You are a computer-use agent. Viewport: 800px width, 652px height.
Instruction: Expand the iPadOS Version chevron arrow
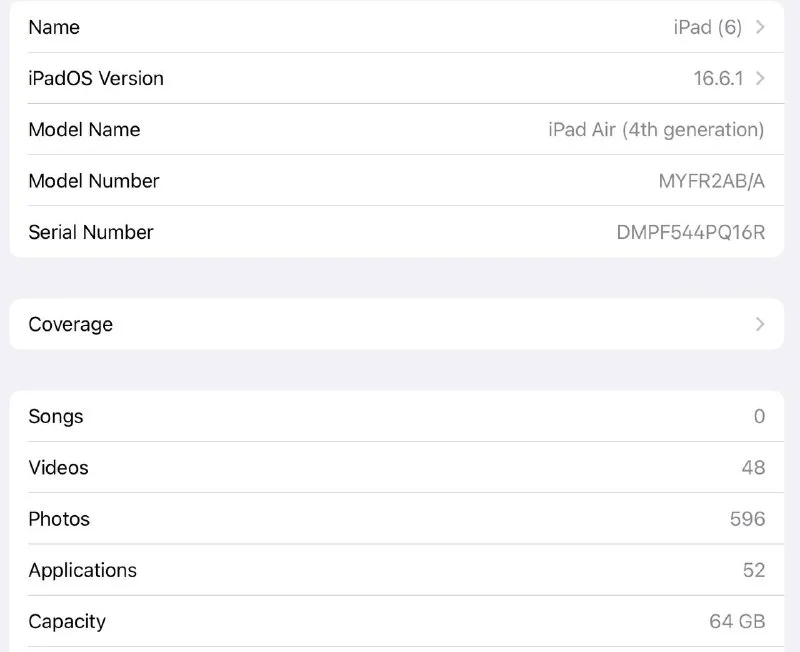pos(760,78)
